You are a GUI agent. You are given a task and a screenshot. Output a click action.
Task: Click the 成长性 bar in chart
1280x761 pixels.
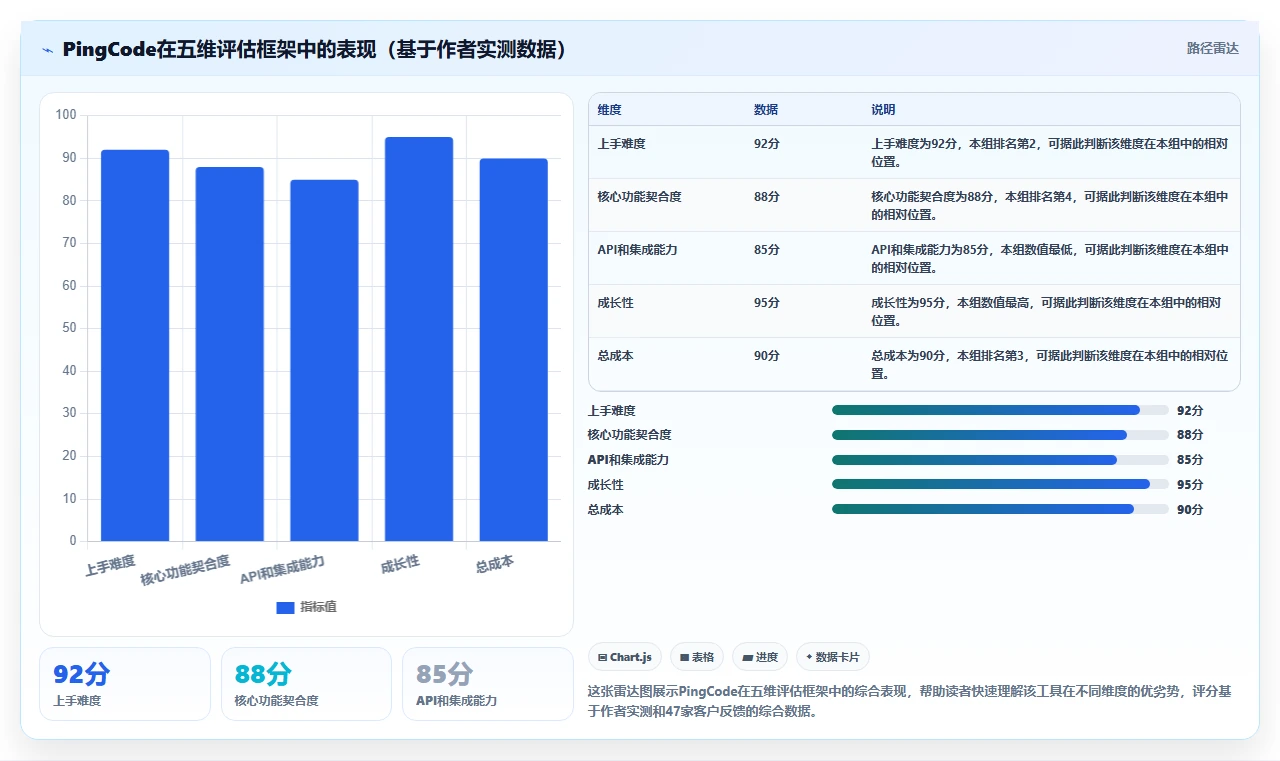click(x=419, y=339)
